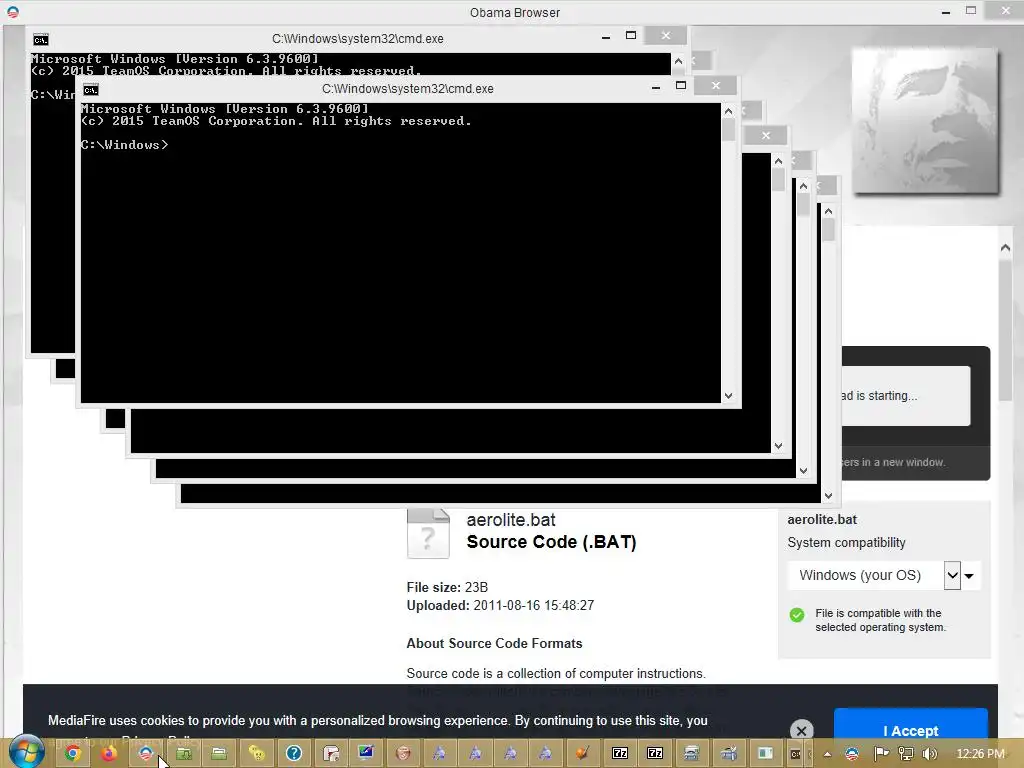Click I Accept on cookie notice
This screenshot has height=768, width=1024.
[910, 730]
